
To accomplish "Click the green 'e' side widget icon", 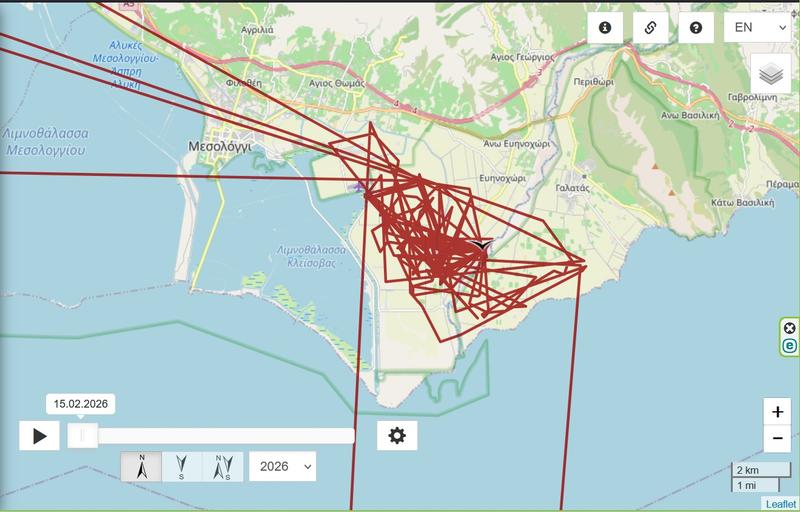I will [789, 346].
